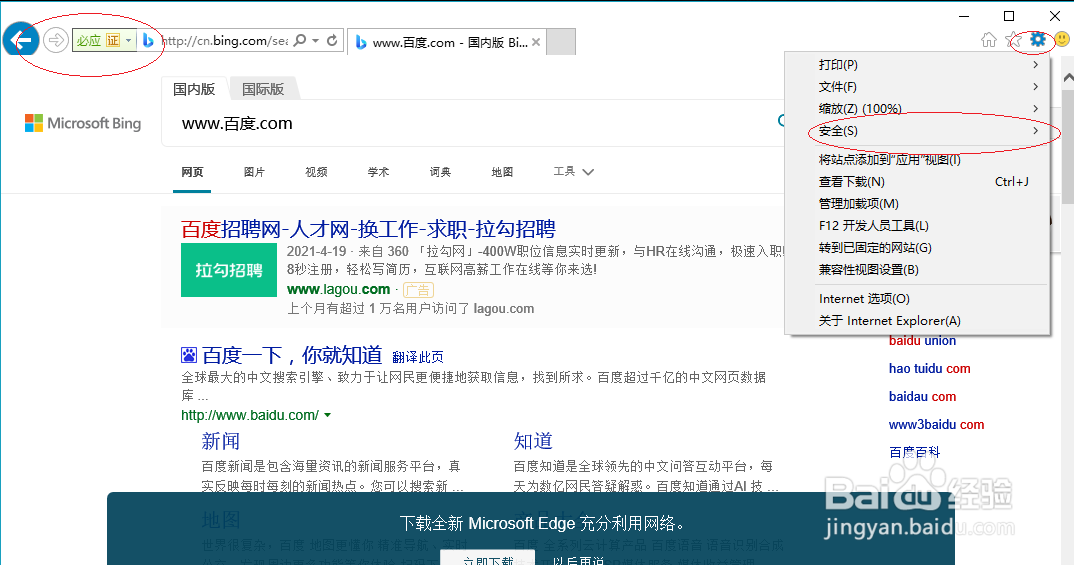Open the Favorites star icon
This screenshot has height=565, width=1074.
click(1013, 40)
